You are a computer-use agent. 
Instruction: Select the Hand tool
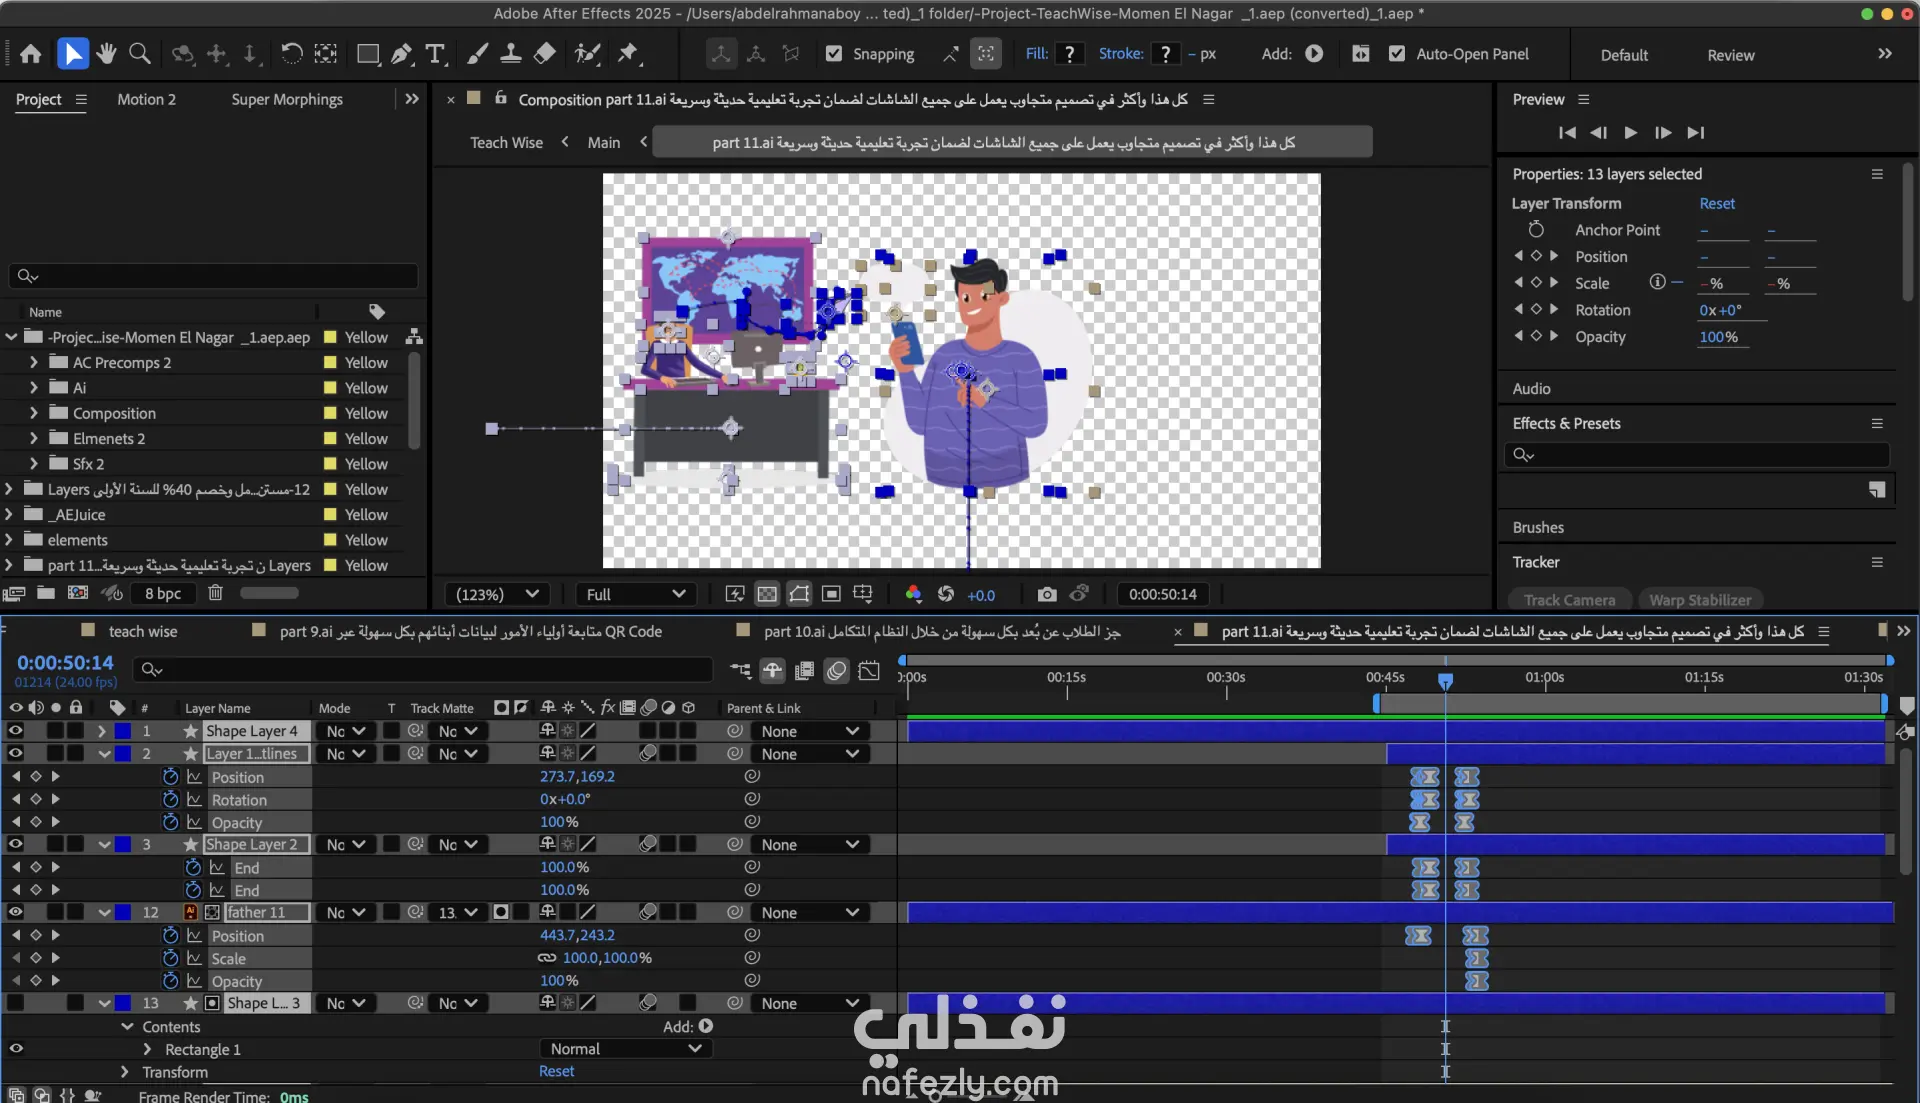click(x=106, y=54)
